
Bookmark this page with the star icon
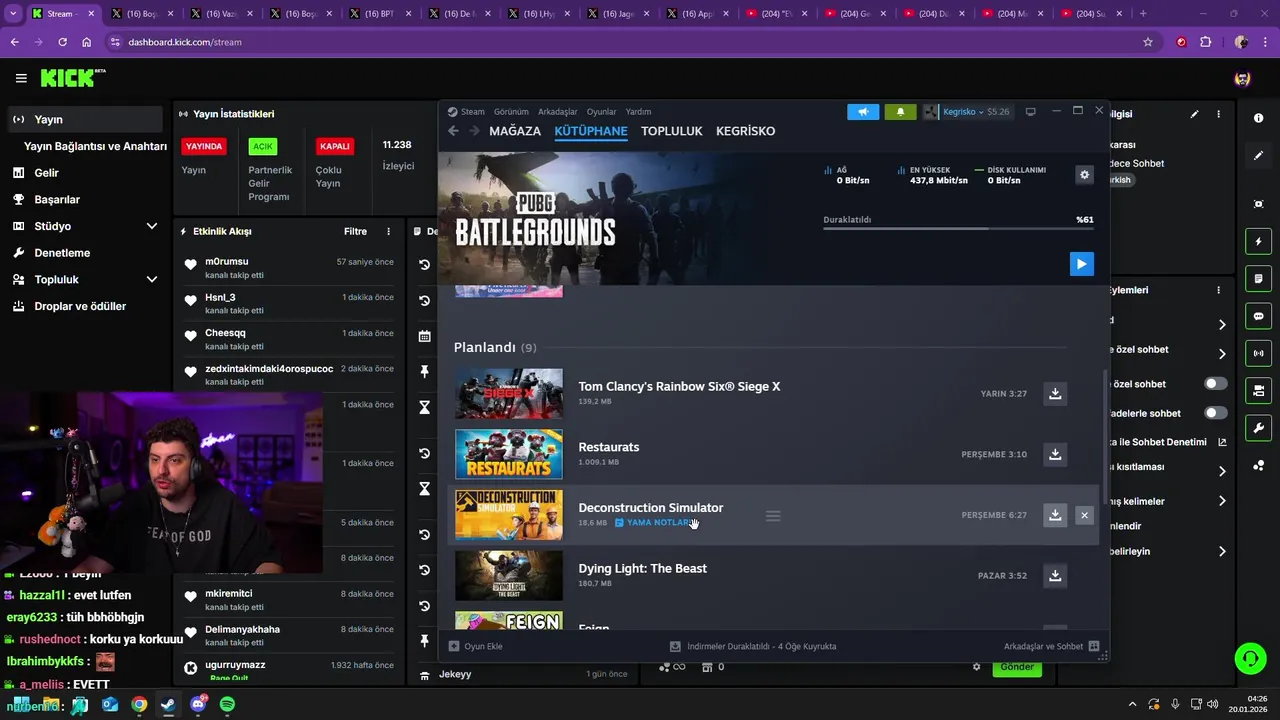[1148, 42]
